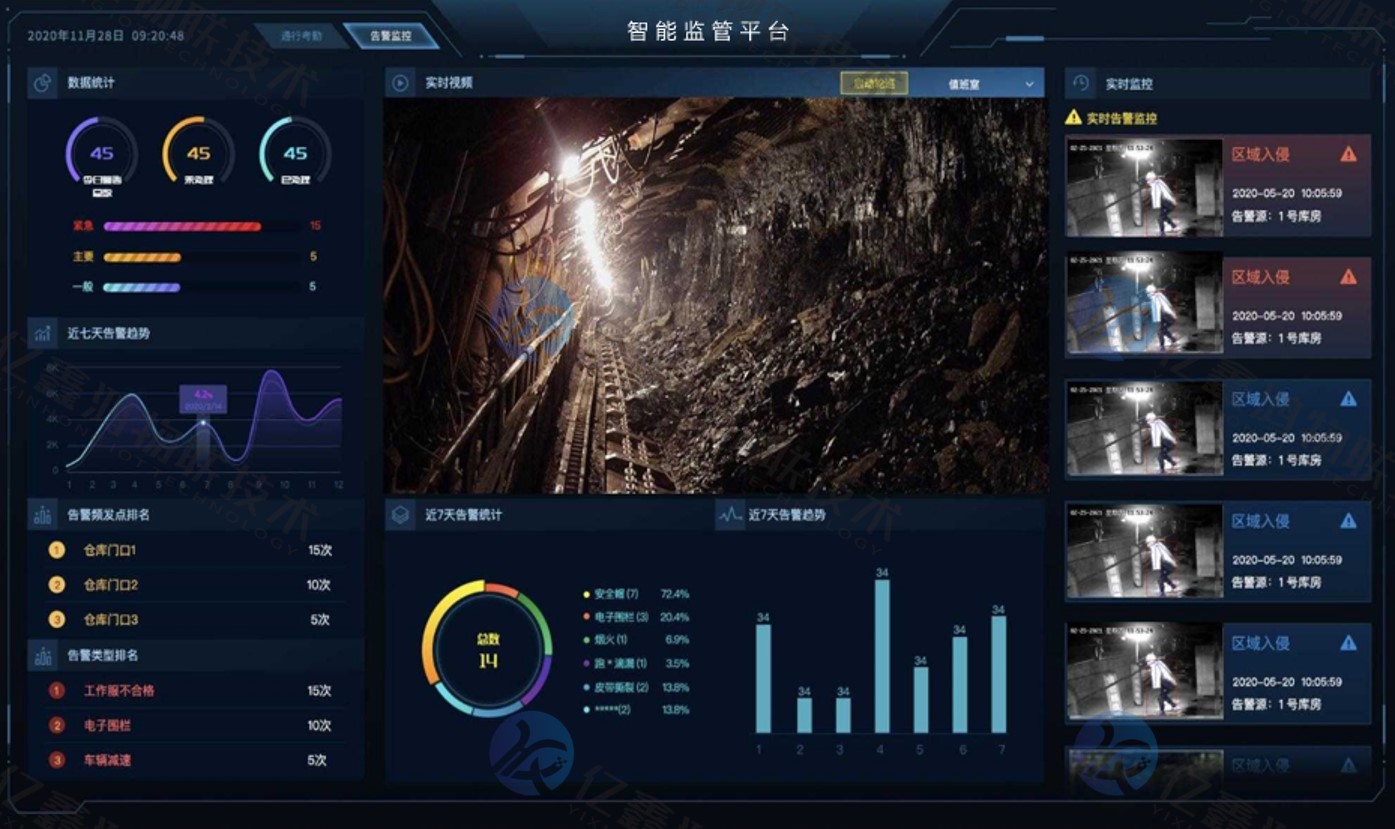
Task: Open the first alarm snapshot thumbnail
Action: 1143,186
